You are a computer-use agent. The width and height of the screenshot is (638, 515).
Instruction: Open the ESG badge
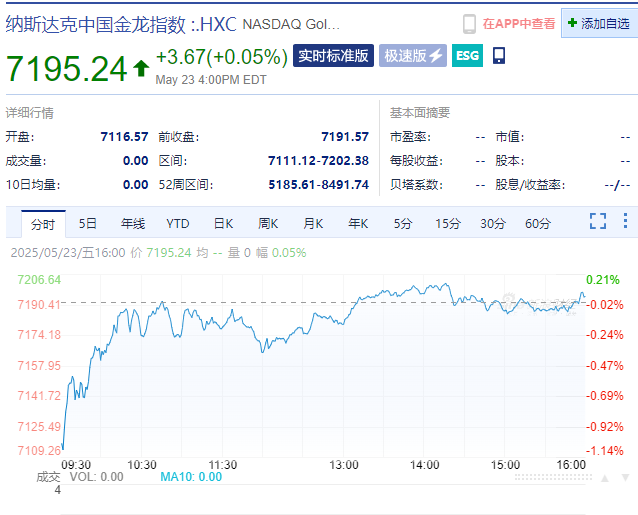pos(468,55)
